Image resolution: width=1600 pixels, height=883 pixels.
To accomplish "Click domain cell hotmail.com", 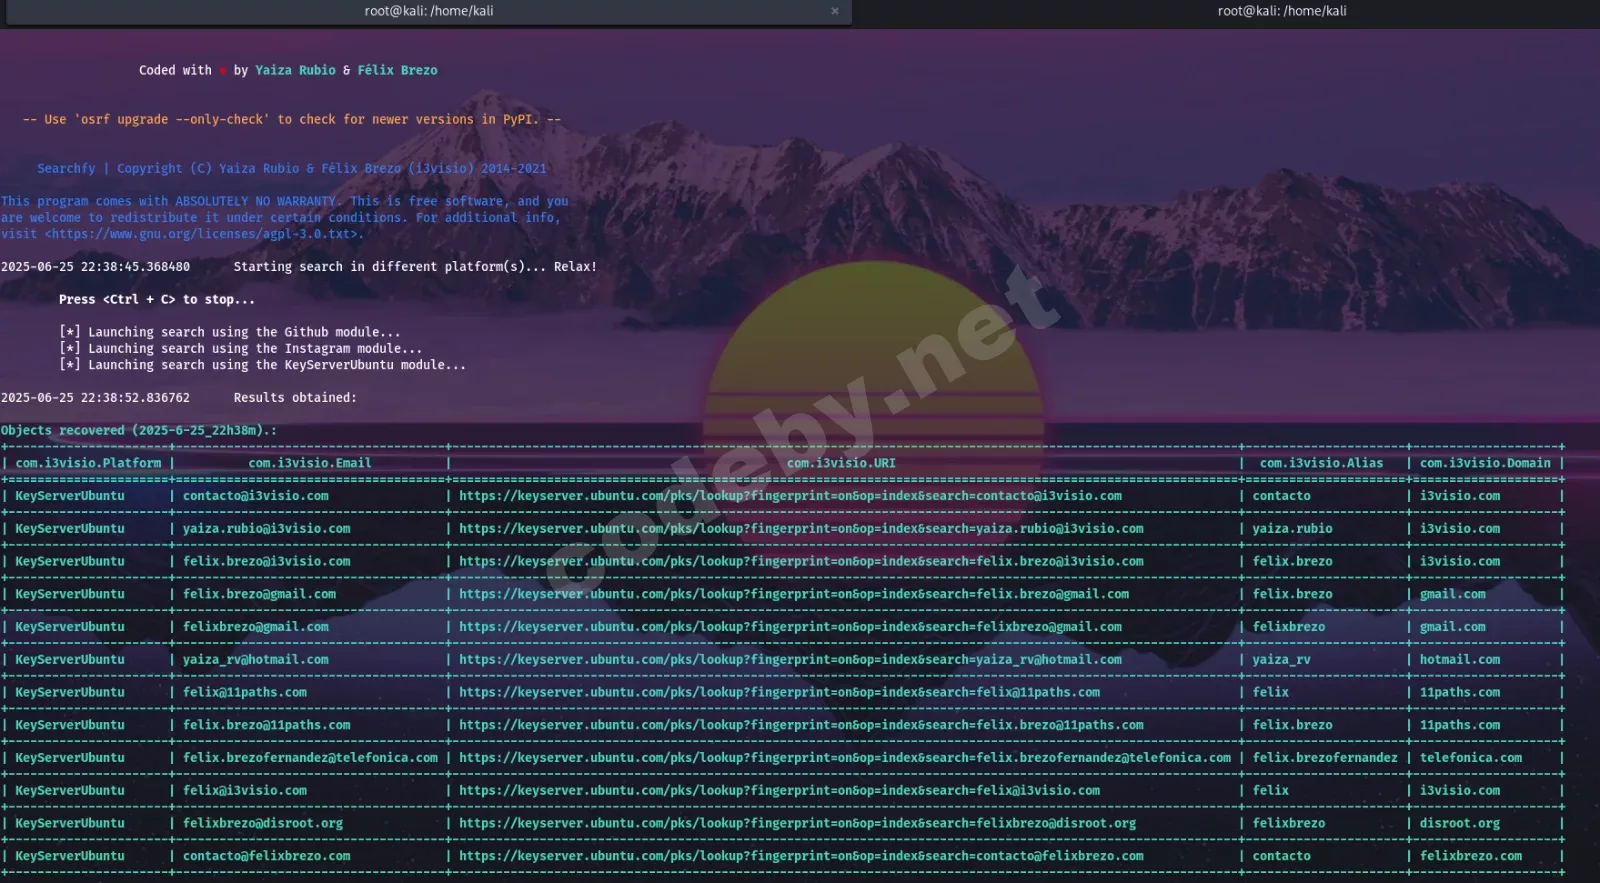I will (x=1460, y=660).
